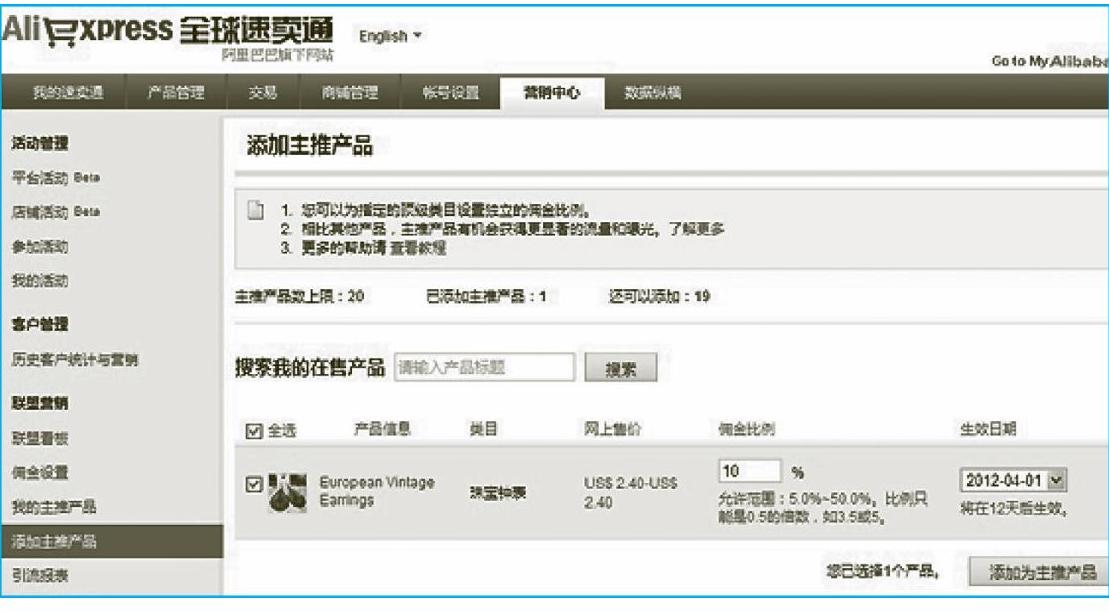
Task: Open the European Vintage Earrings product title
Action: point(377,491)
